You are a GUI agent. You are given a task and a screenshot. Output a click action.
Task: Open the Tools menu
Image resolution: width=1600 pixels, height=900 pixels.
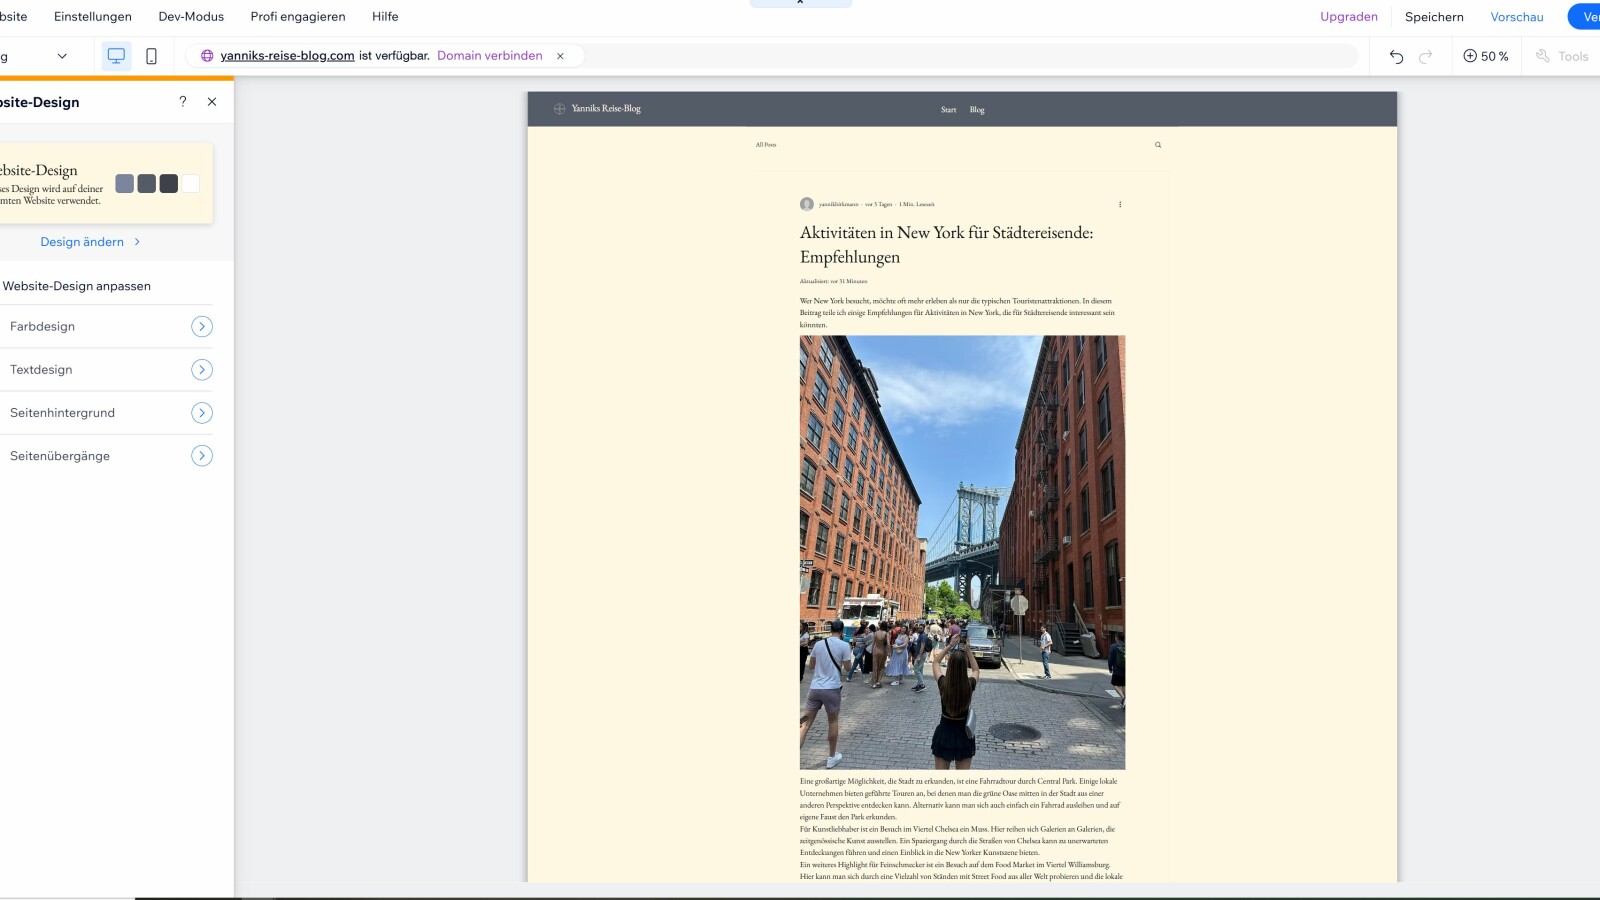1562,56
